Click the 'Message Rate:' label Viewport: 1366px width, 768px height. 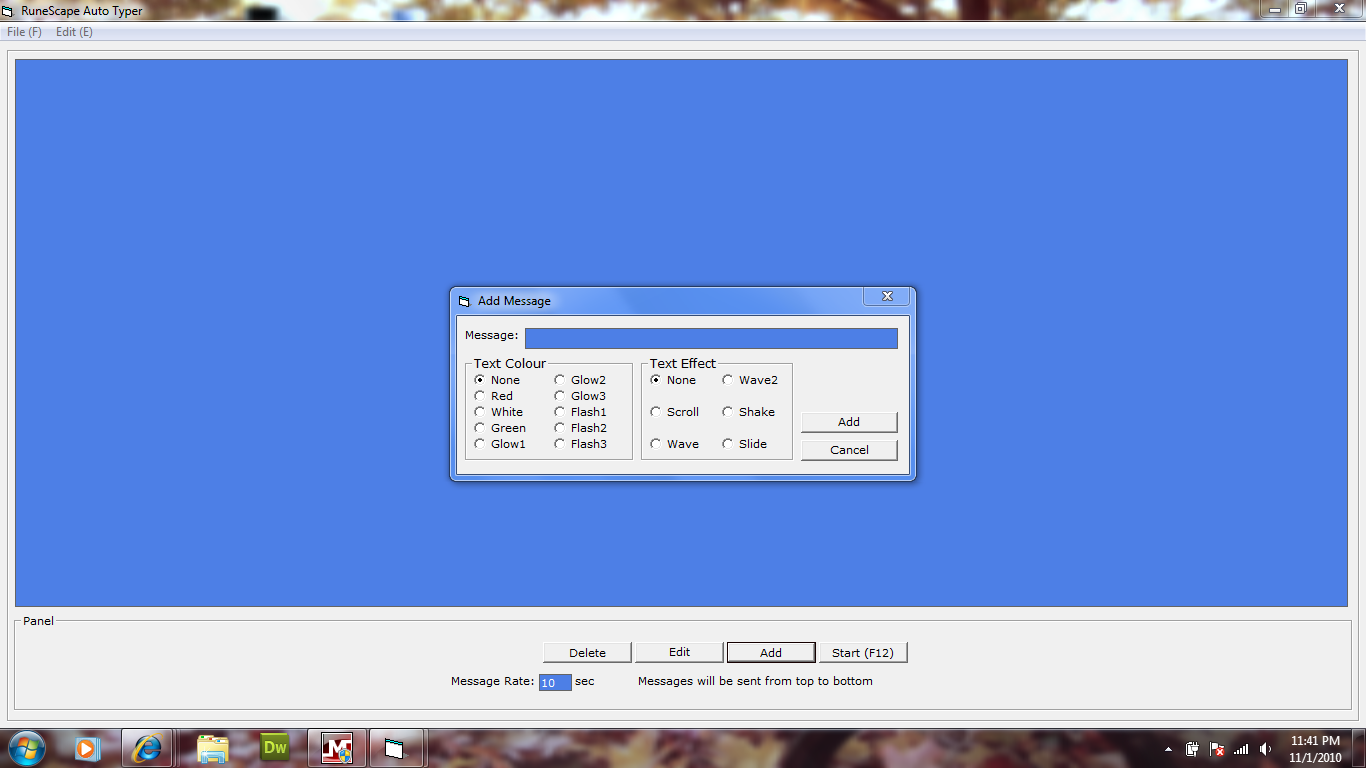click(492, 681)
